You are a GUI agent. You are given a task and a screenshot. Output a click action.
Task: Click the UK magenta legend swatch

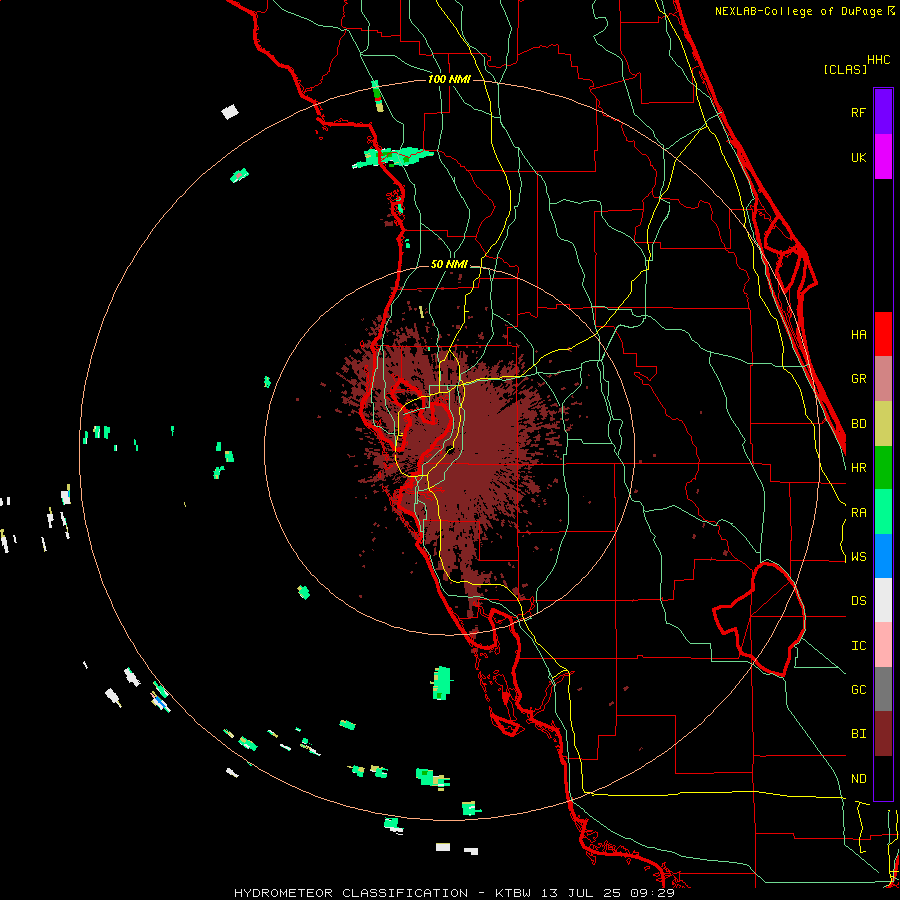883,157
